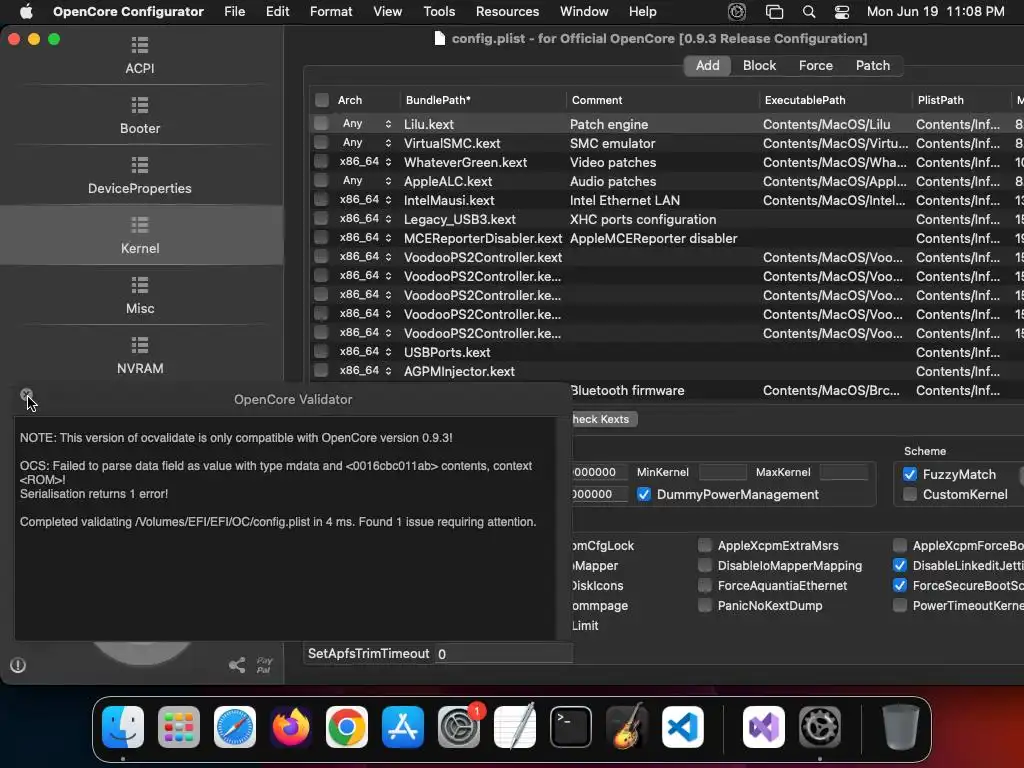Uncheck the FuzzyMatch option

click(x=910, y=474)
